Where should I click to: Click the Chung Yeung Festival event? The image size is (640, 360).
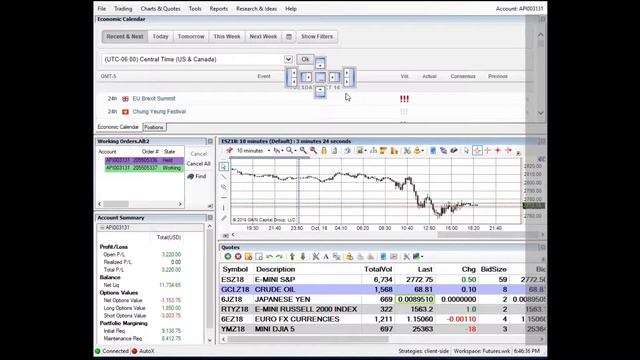pyautogui.click(x=159, y=111)
